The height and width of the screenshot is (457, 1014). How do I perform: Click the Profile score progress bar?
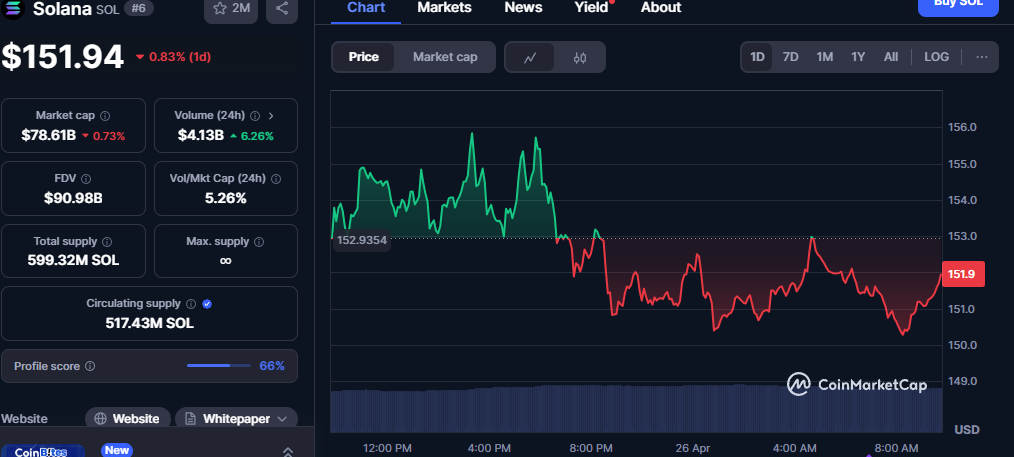pyautogui.click(x=219, y=366)
